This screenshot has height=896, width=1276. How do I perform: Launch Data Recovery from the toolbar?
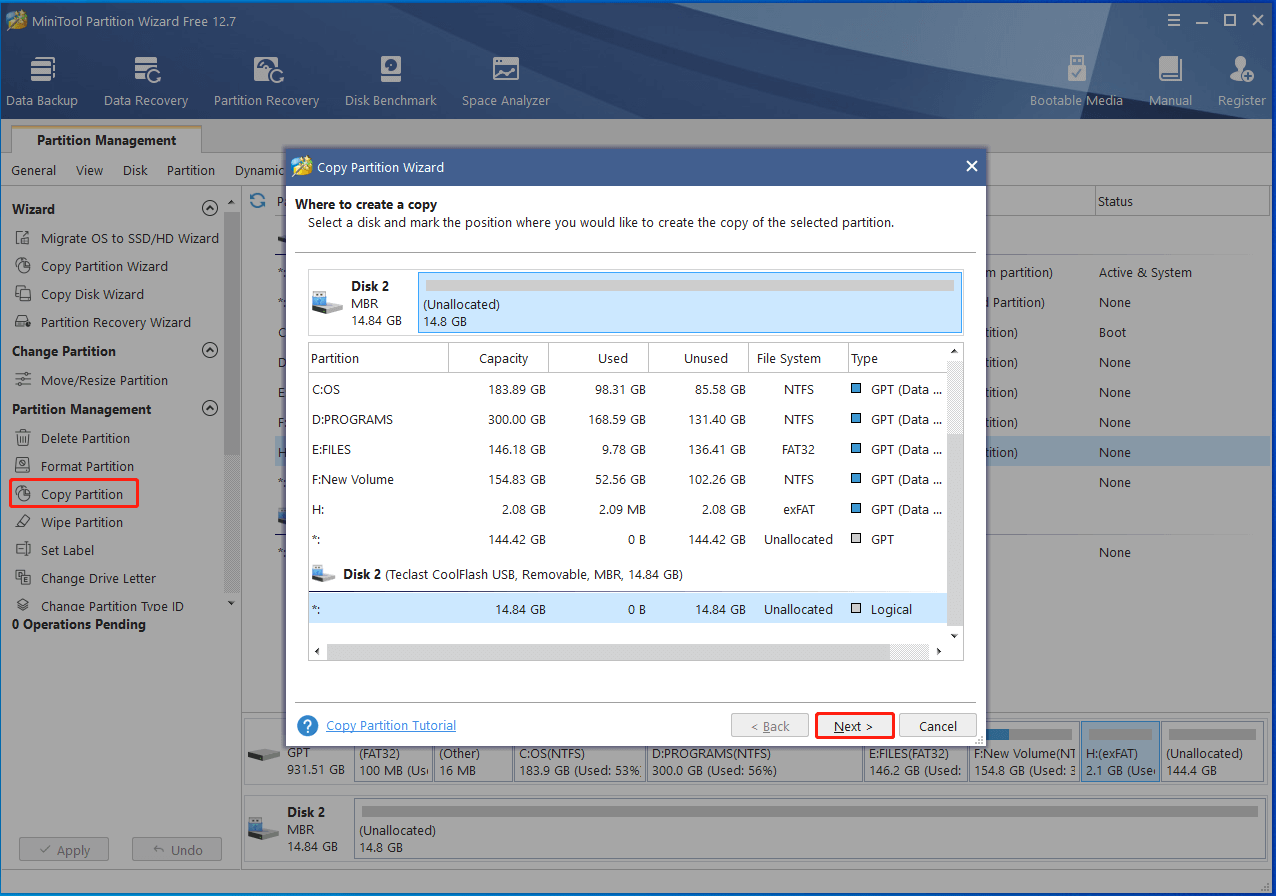point(146,81)
